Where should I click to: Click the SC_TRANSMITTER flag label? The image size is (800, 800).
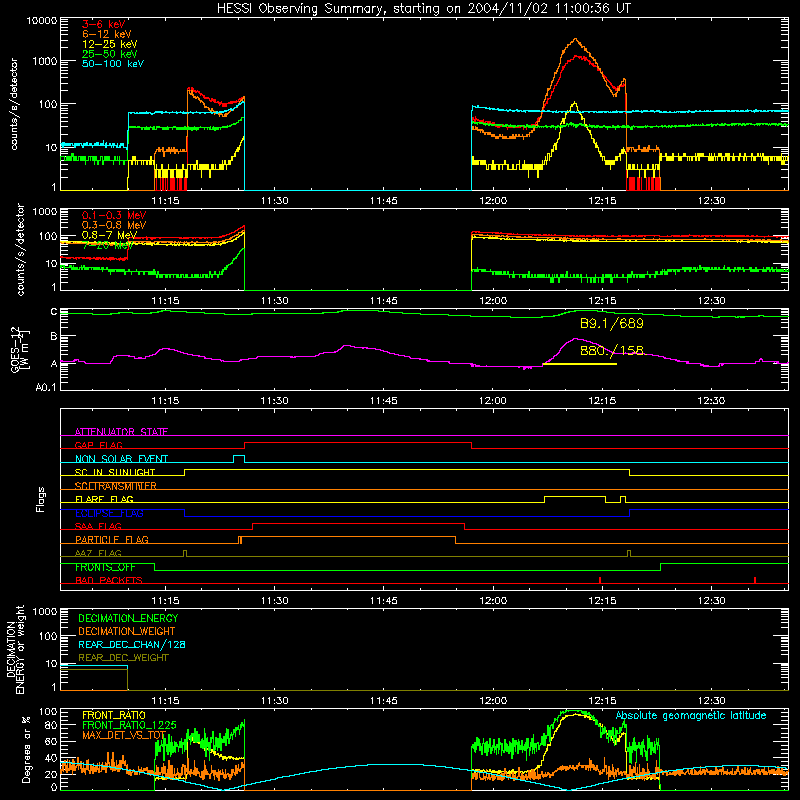[x=116, y=486]
